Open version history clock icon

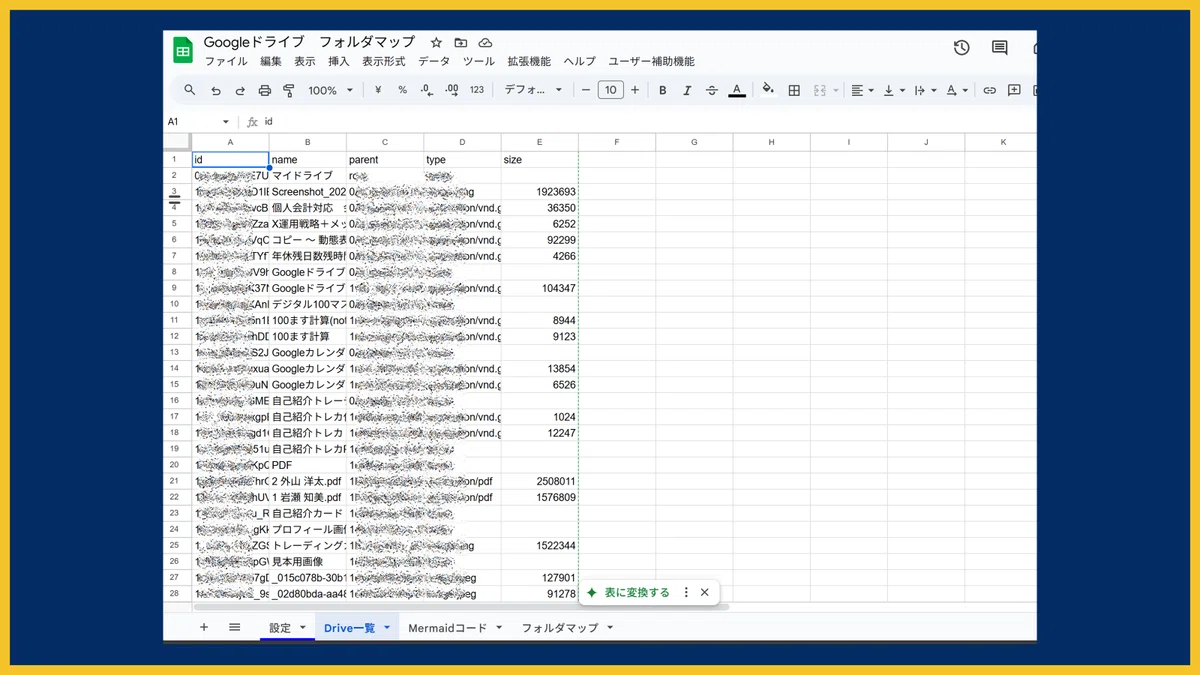click(x=961, y=48)
